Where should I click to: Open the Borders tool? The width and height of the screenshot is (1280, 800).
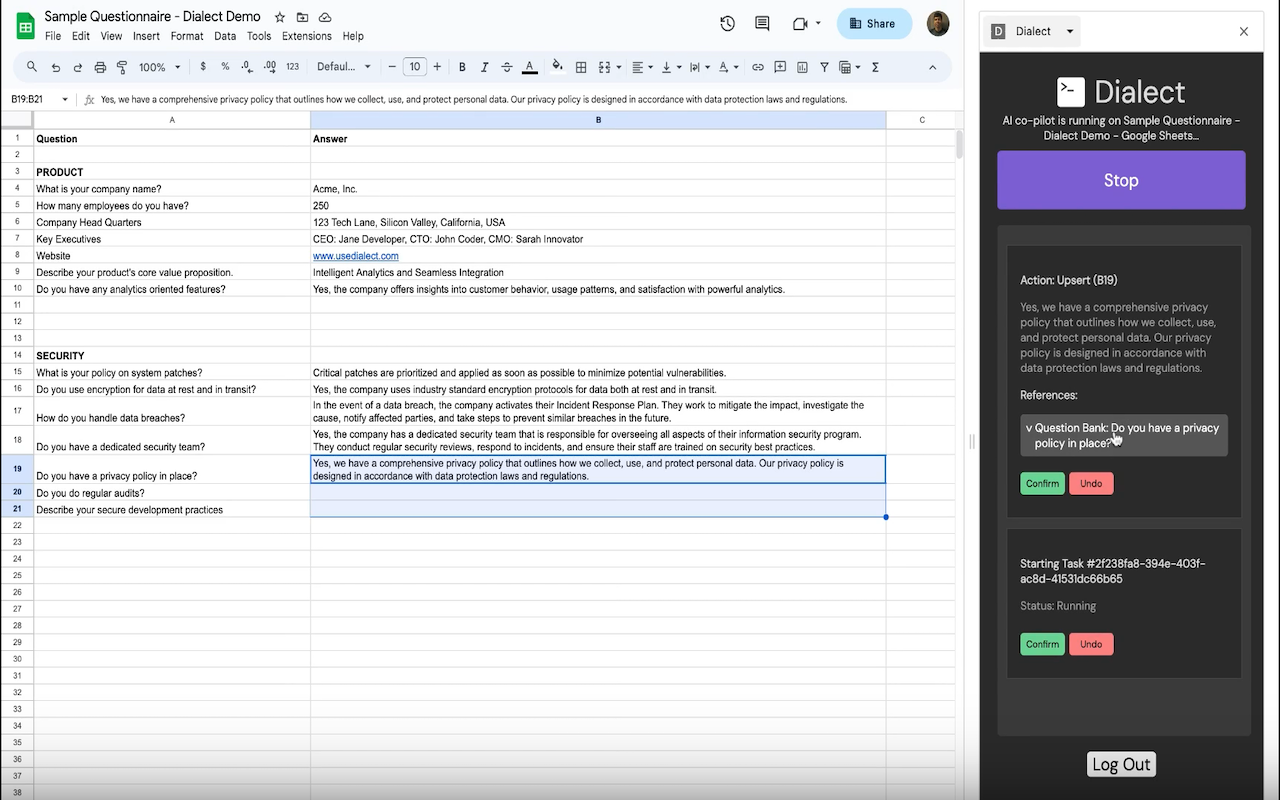(x=581, y=67)
